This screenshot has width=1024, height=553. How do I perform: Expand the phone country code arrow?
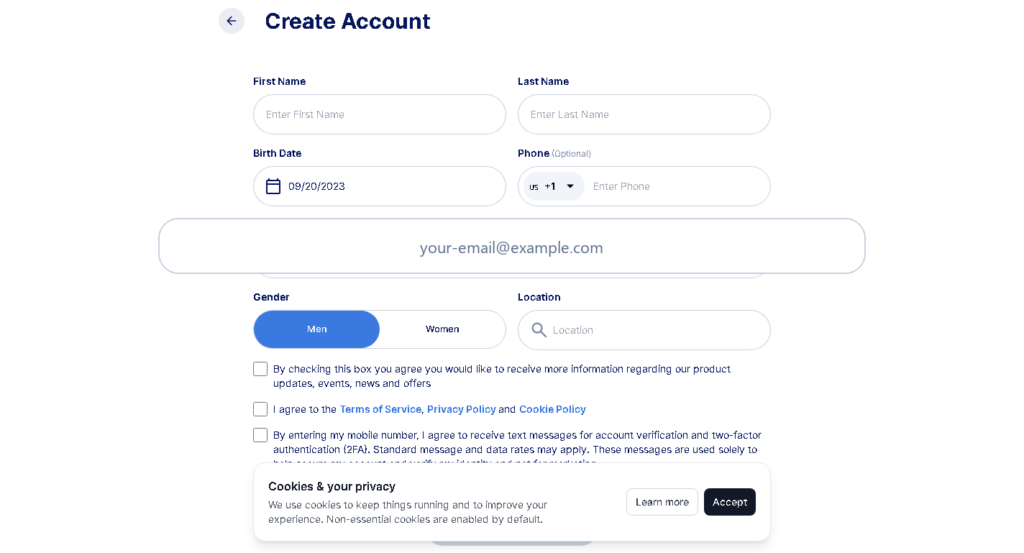click(570, 186)
